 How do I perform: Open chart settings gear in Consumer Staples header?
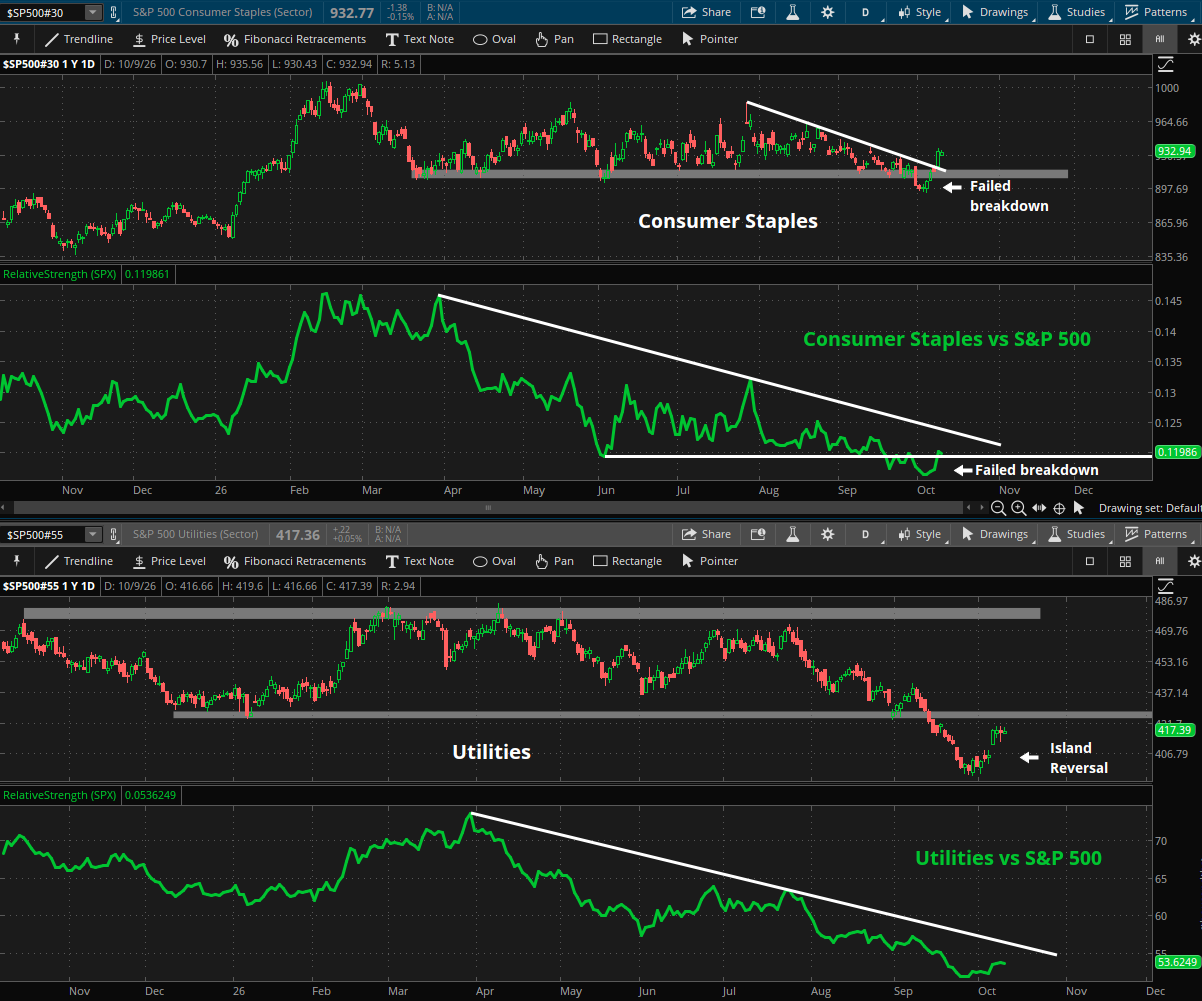pyautogui.click(x=827, y=12)
